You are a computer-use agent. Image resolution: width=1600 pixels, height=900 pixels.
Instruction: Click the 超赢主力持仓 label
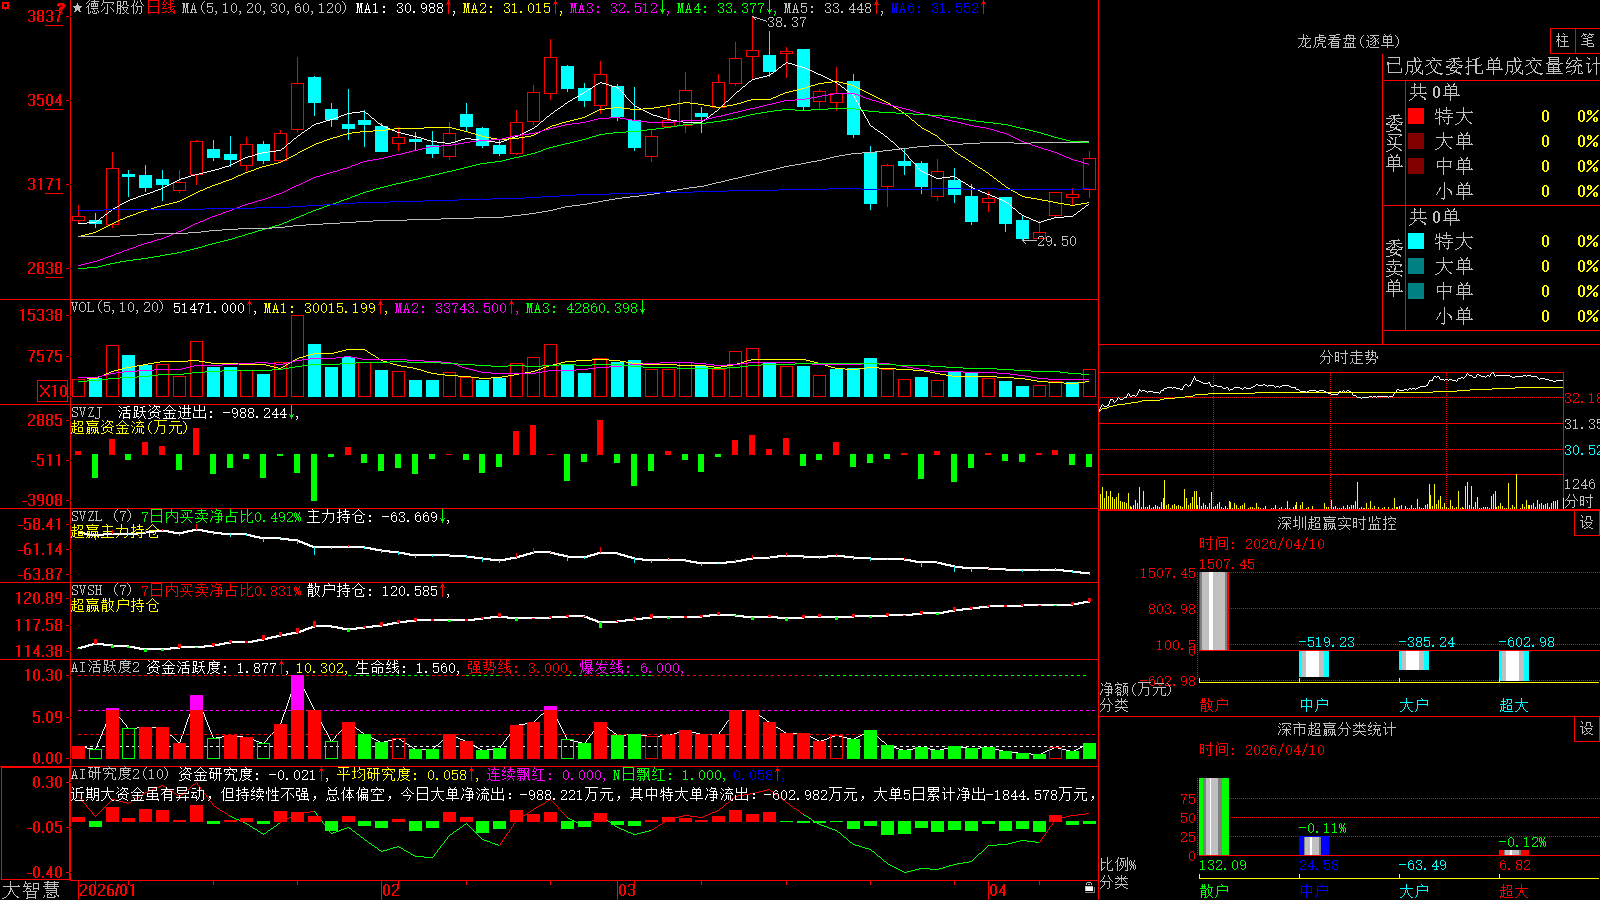click(x=115, y=531)
